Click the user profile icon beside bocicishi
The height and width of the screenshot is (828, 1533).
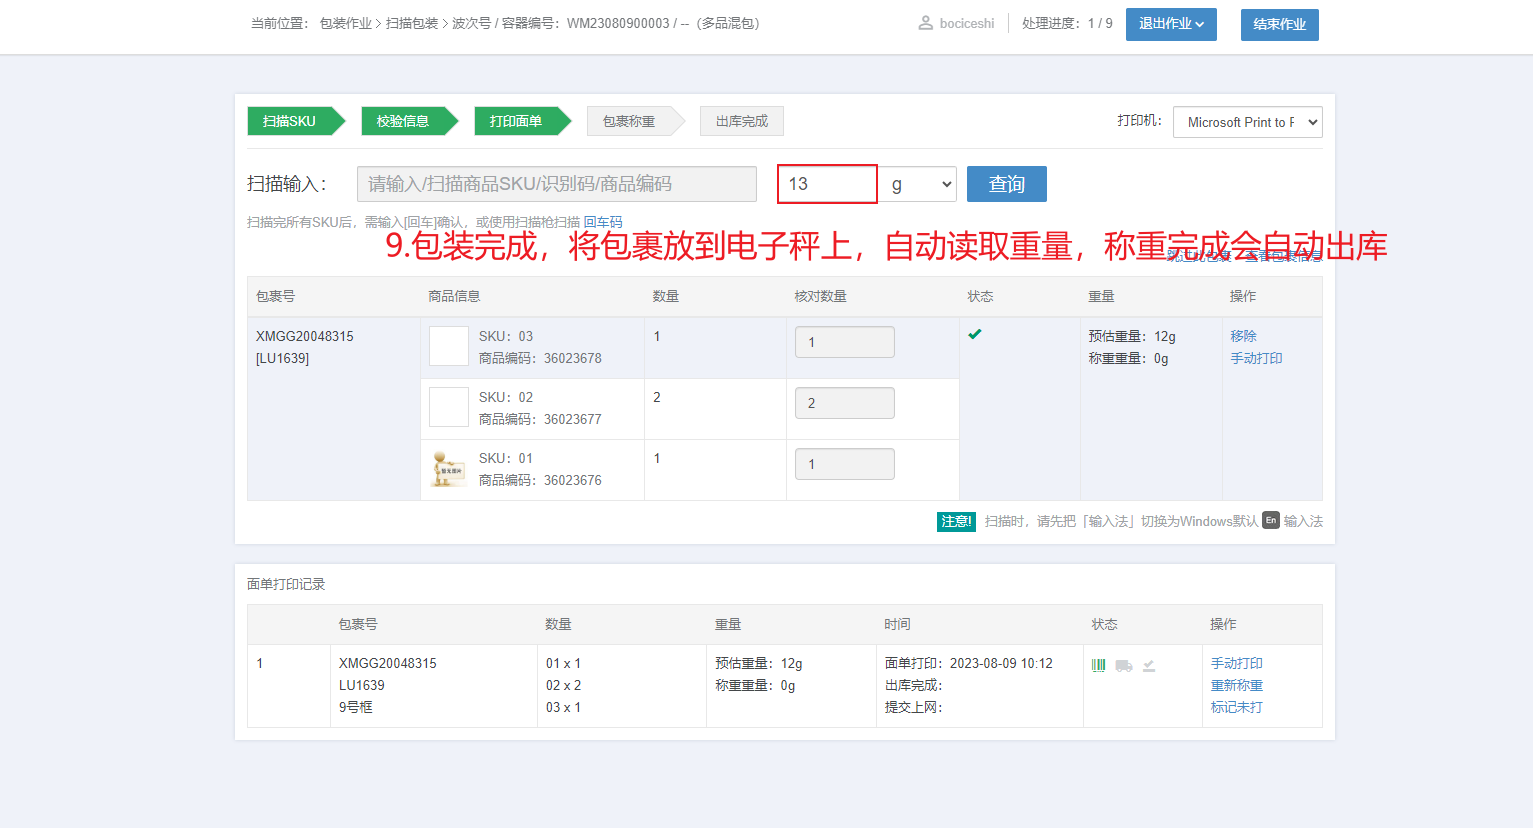click(925, 23)
